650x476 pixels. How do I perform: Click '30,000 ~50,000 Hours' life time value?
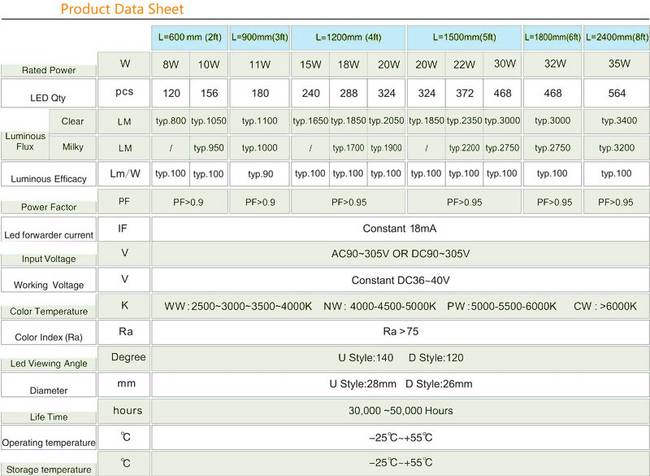point(400,411)
